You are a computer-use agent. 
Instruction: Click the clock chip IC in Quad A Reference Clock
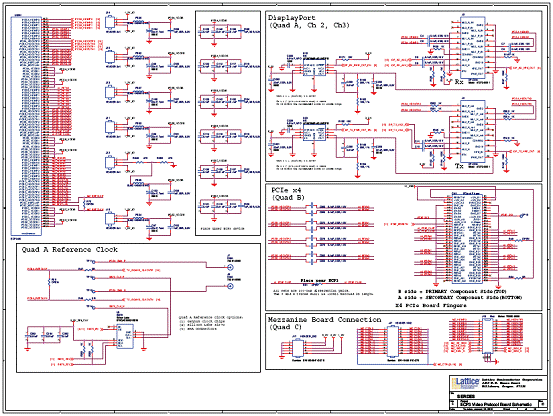coord(125,337)
